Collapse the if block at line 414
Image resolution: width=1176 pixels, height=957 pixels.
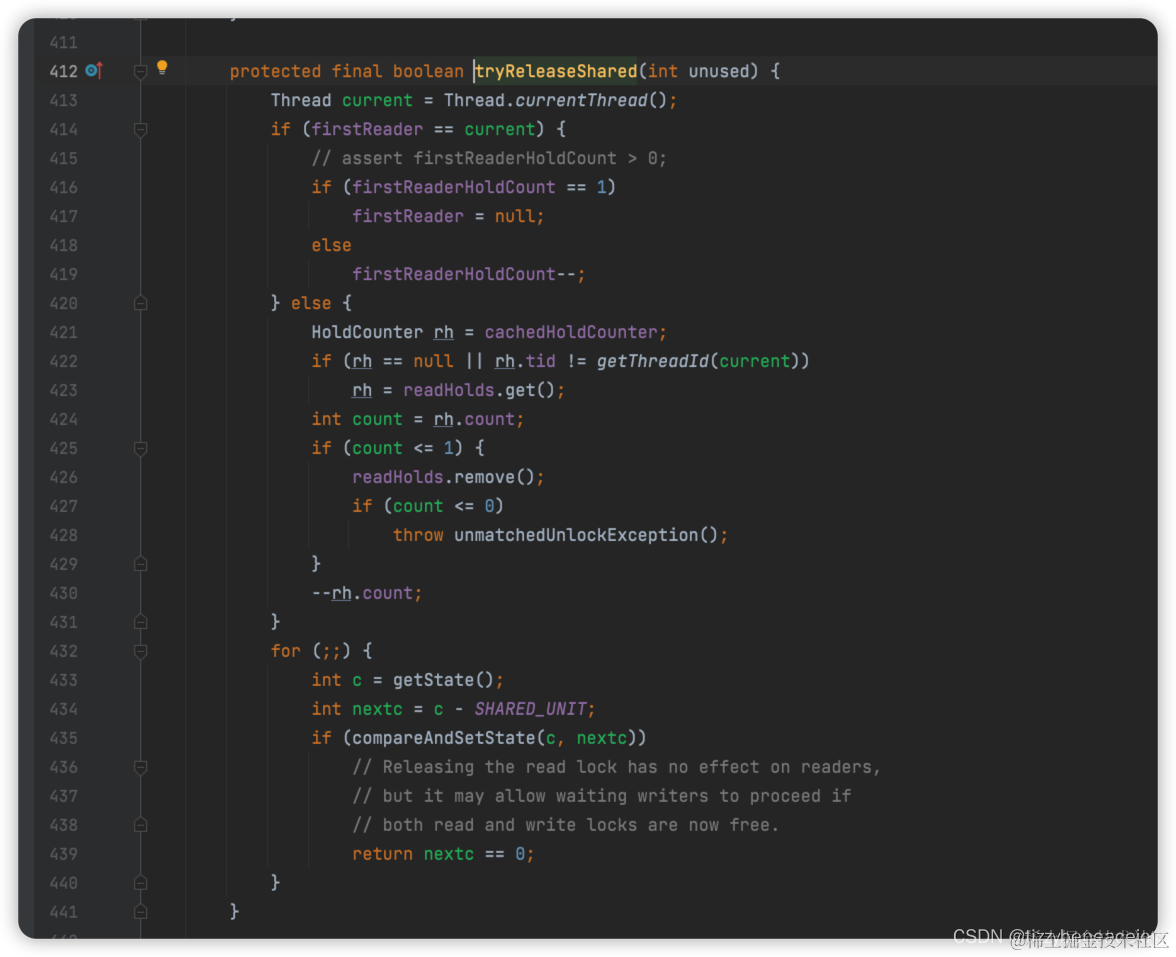click(x=140, y=130)
